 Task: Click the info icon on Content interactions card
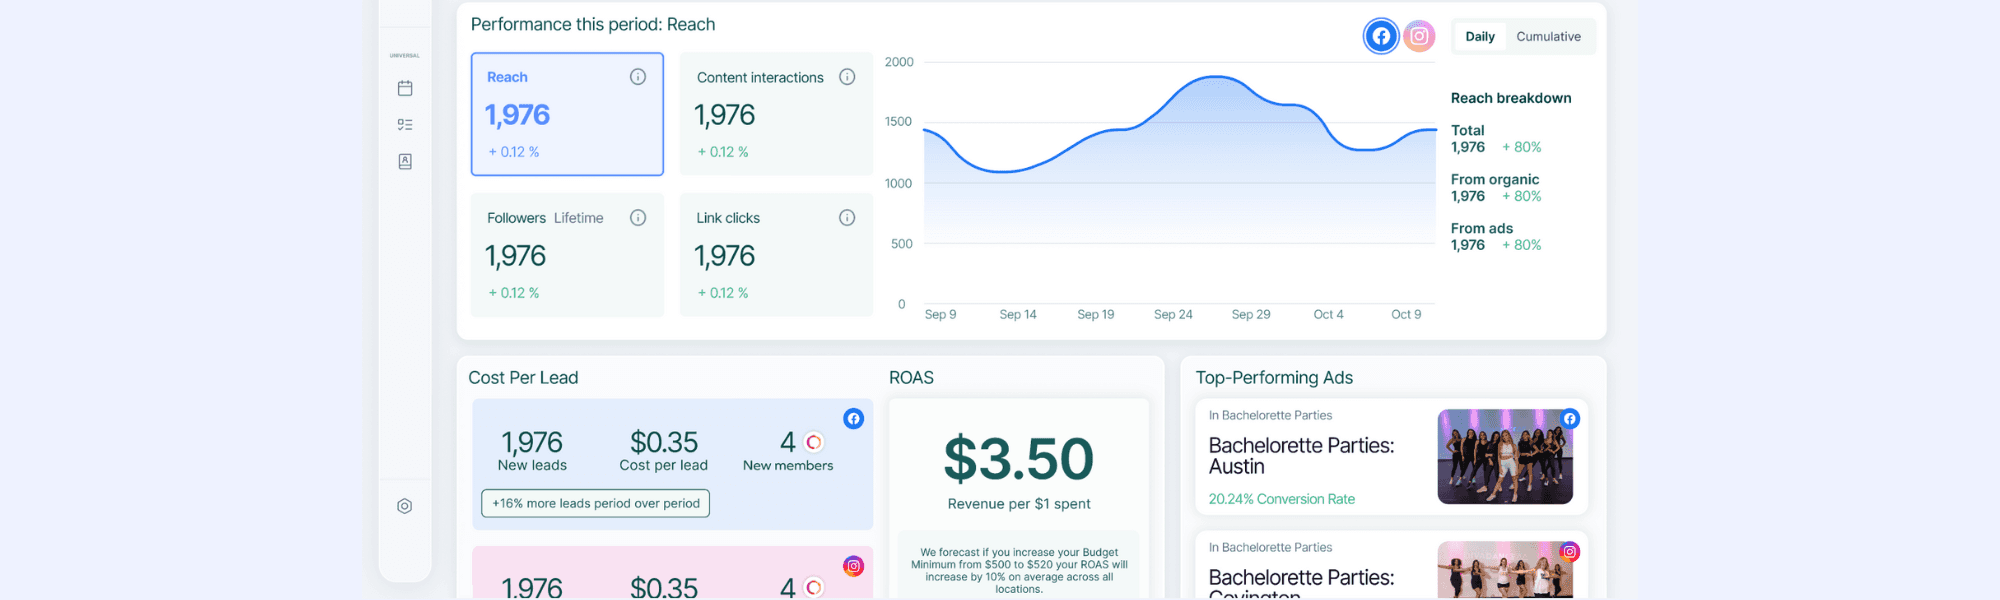(x=847, y=77)
